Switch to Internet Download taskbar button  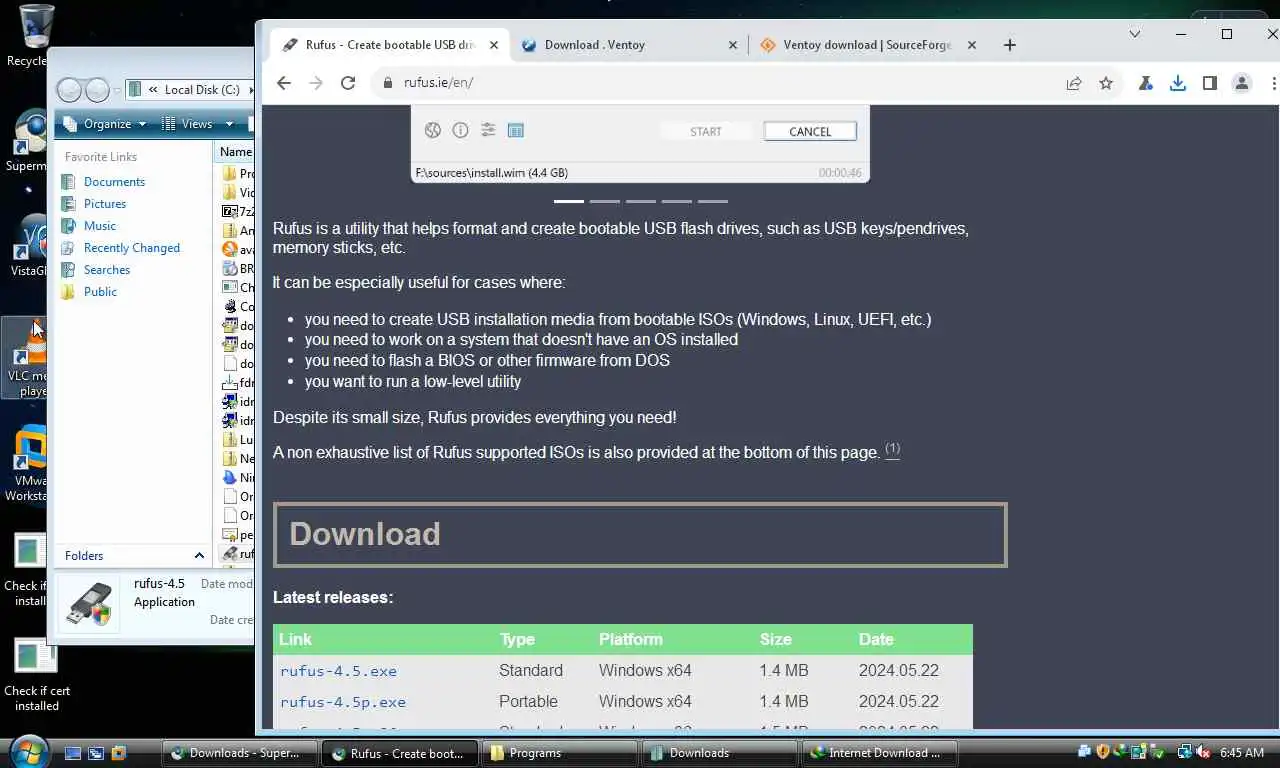[x=879, y=753]
